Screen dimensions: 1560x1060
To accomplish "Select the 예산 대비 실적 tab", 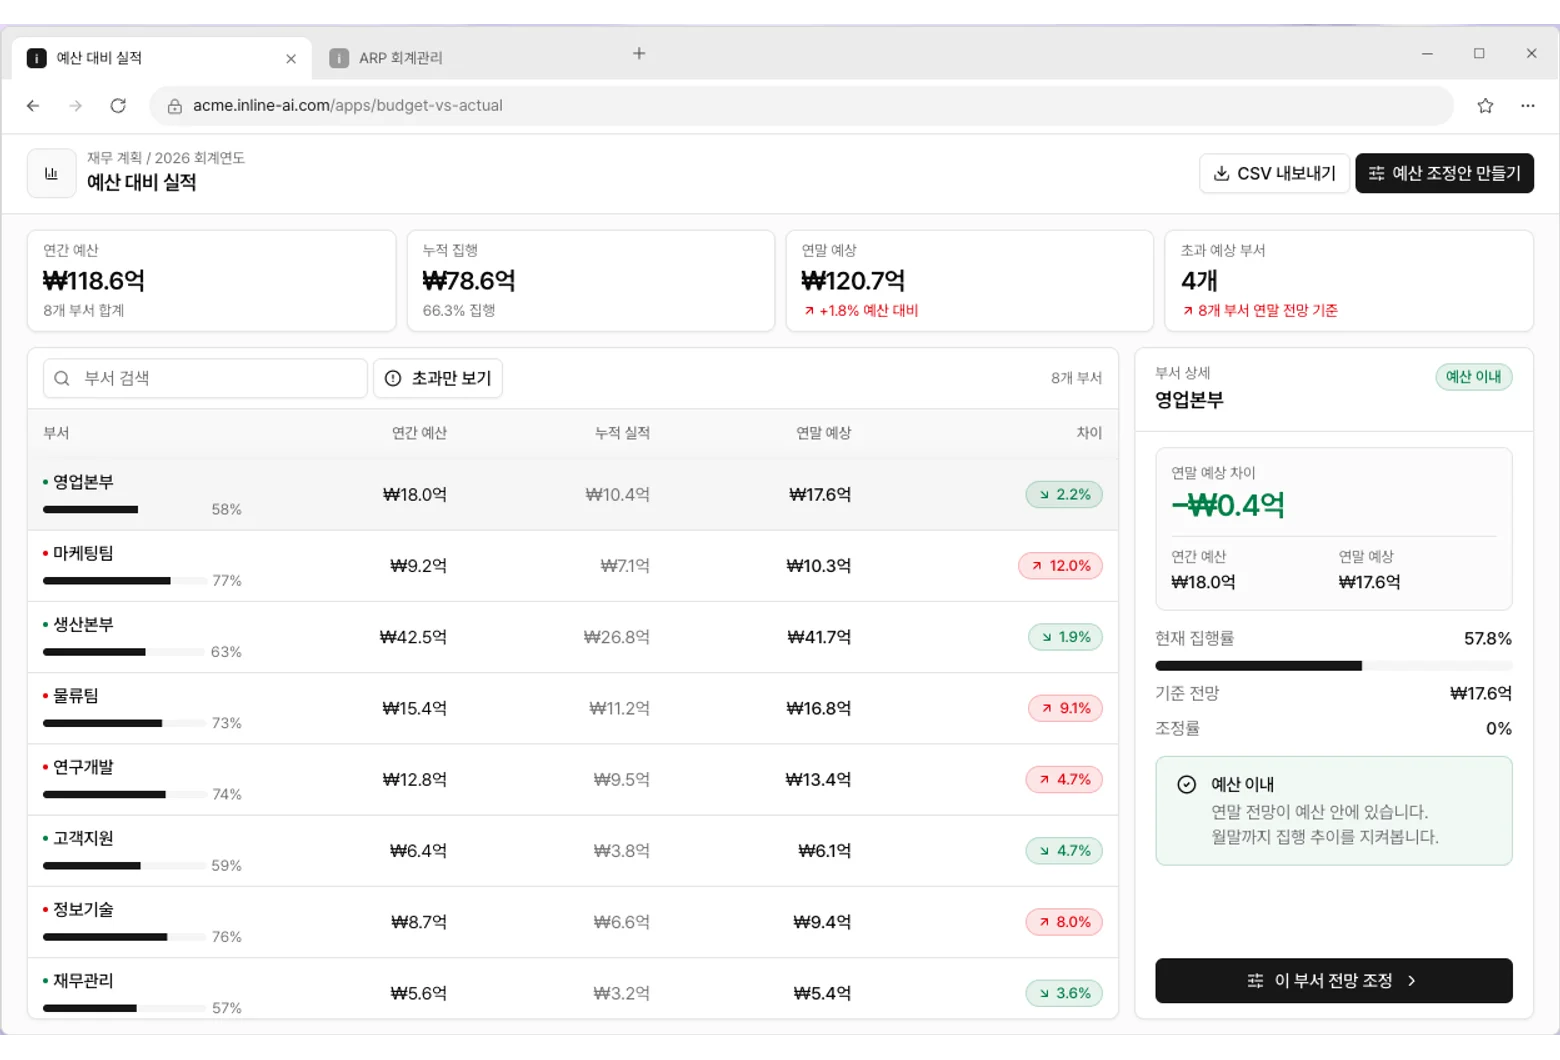I will coord(162,58).
